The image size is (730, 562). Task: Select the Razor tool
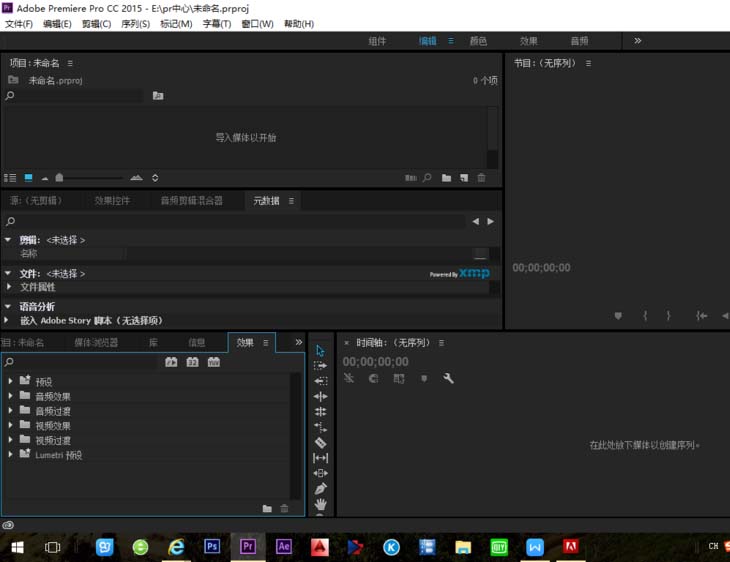tap(320, 442)
